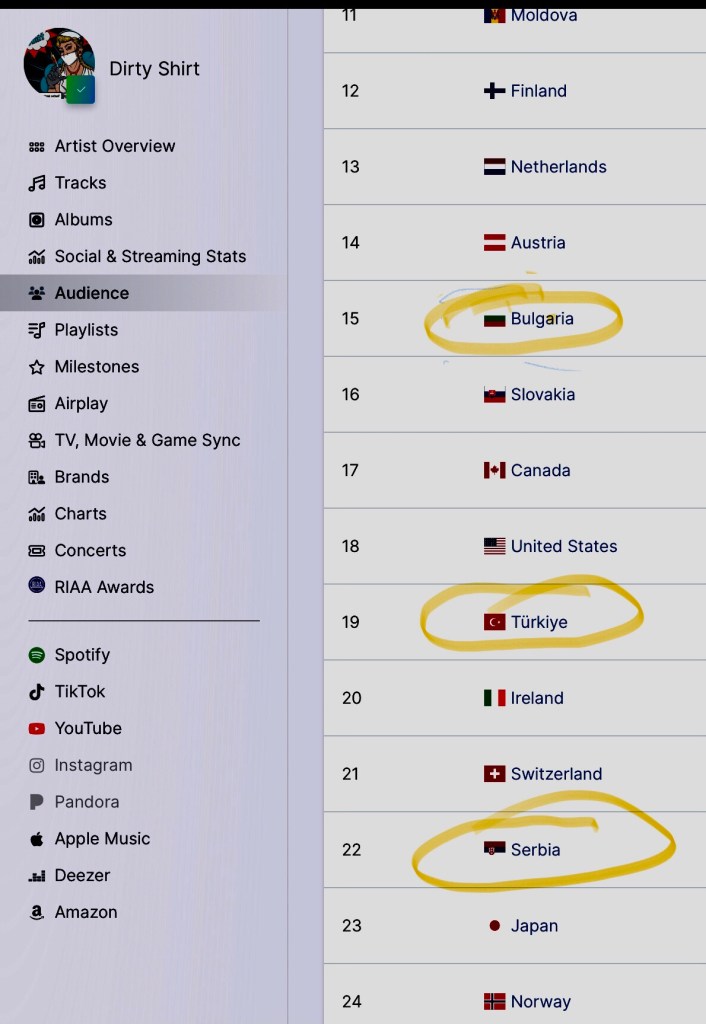
Task: Open the Deezer stats link
Action: tap(82, 876)
